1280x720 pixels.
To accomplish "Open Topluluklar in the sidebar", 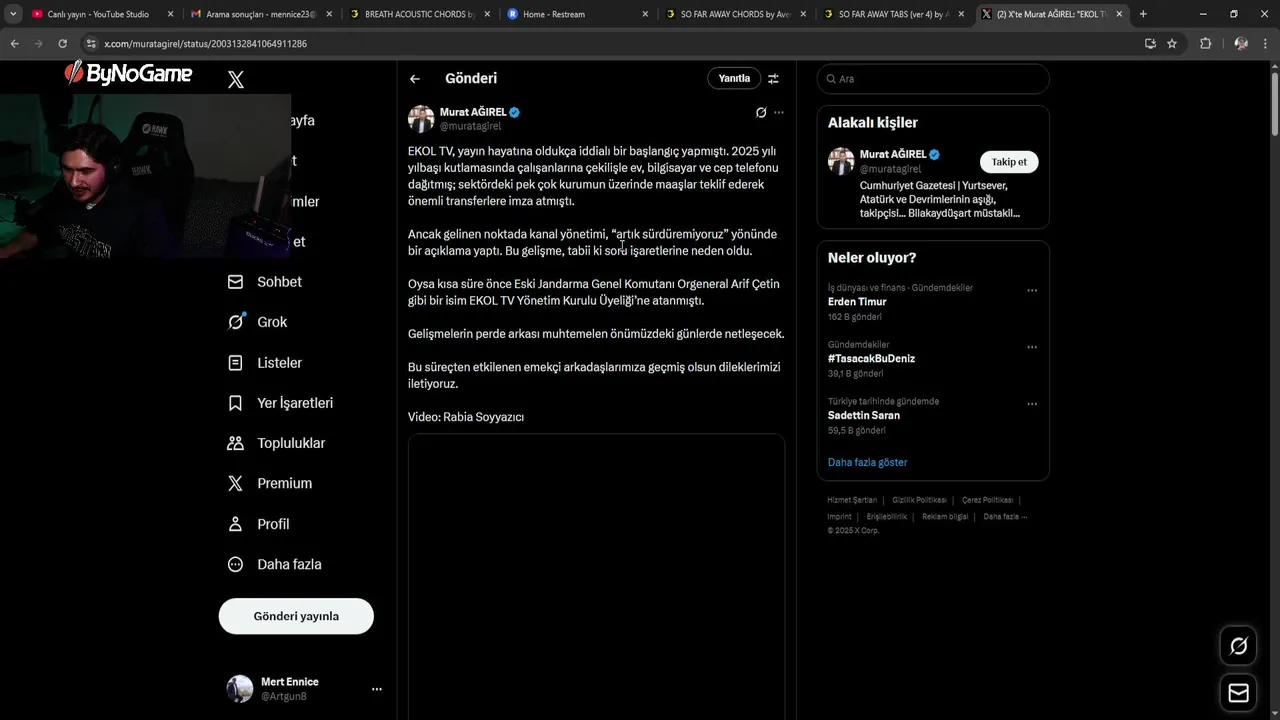I will 276,443.
